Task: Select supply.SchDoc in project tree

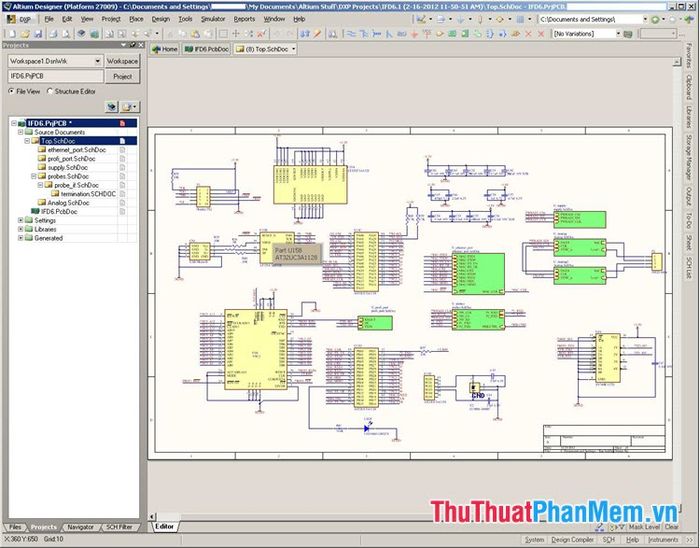Action: point(68,168)
